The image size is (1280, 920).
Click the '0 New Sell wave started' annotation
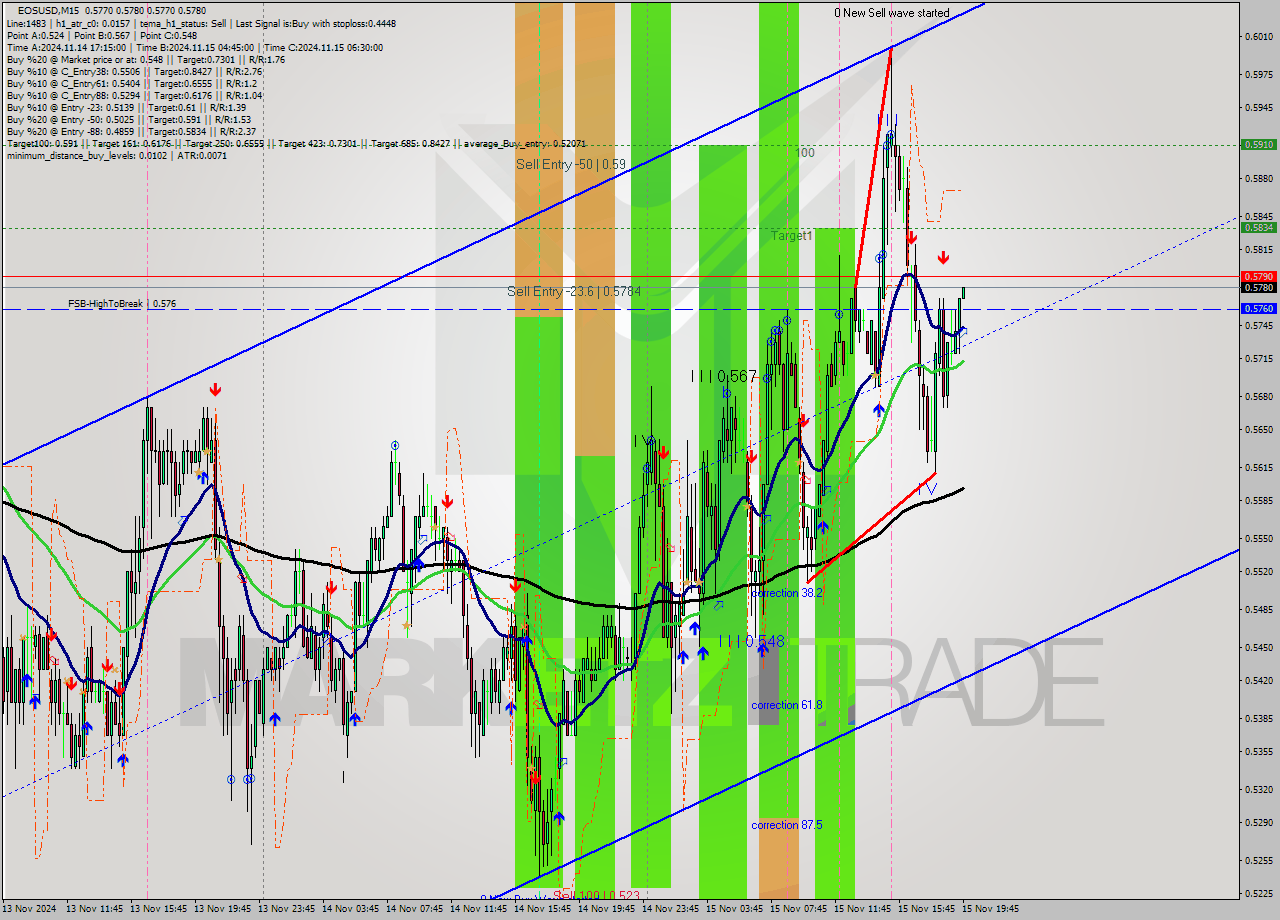click(x=892, y=13)
